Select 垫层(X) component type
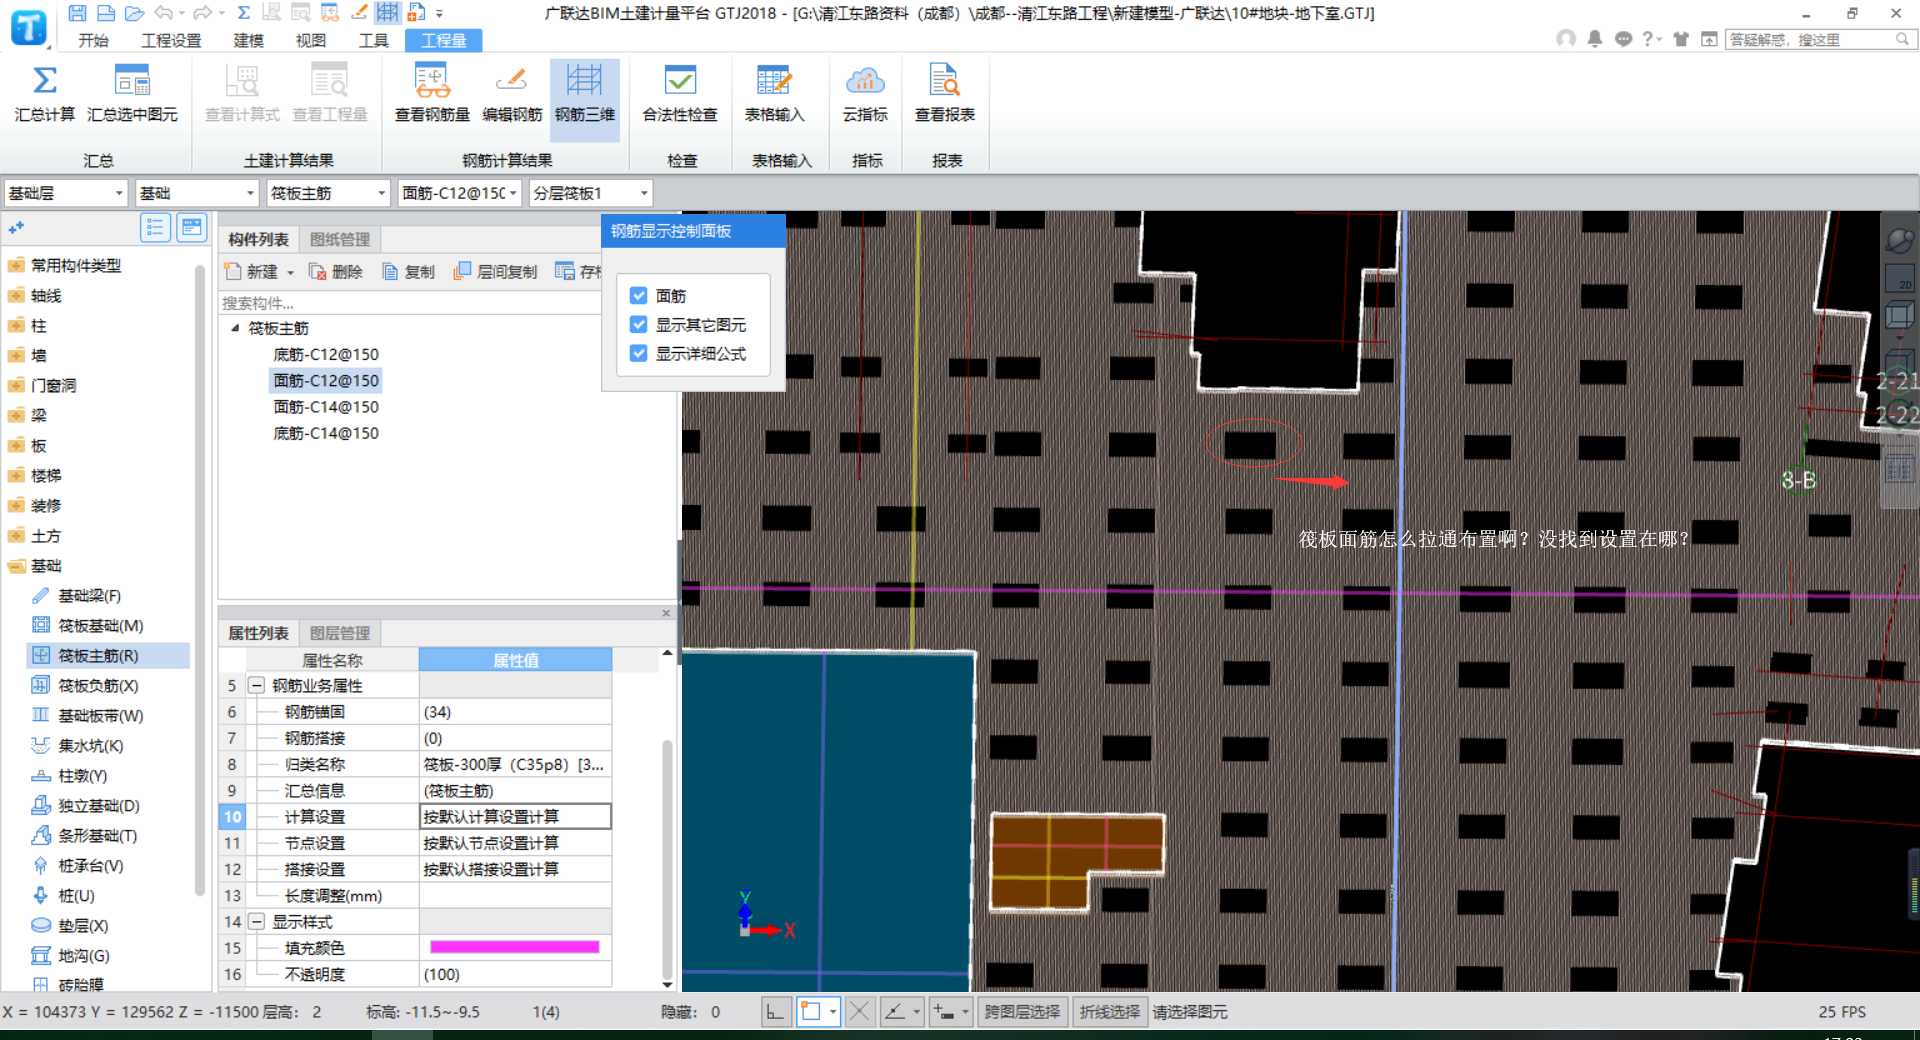 click(x=83, y=926)
